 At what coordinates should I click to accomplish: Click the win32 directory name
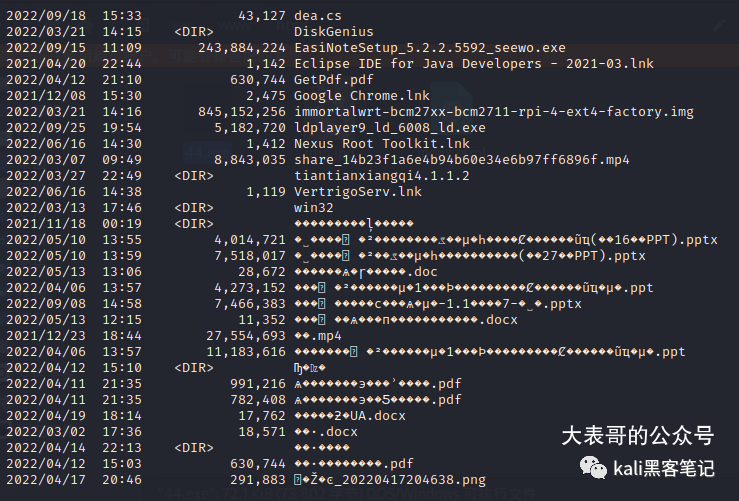coord(314,208)
